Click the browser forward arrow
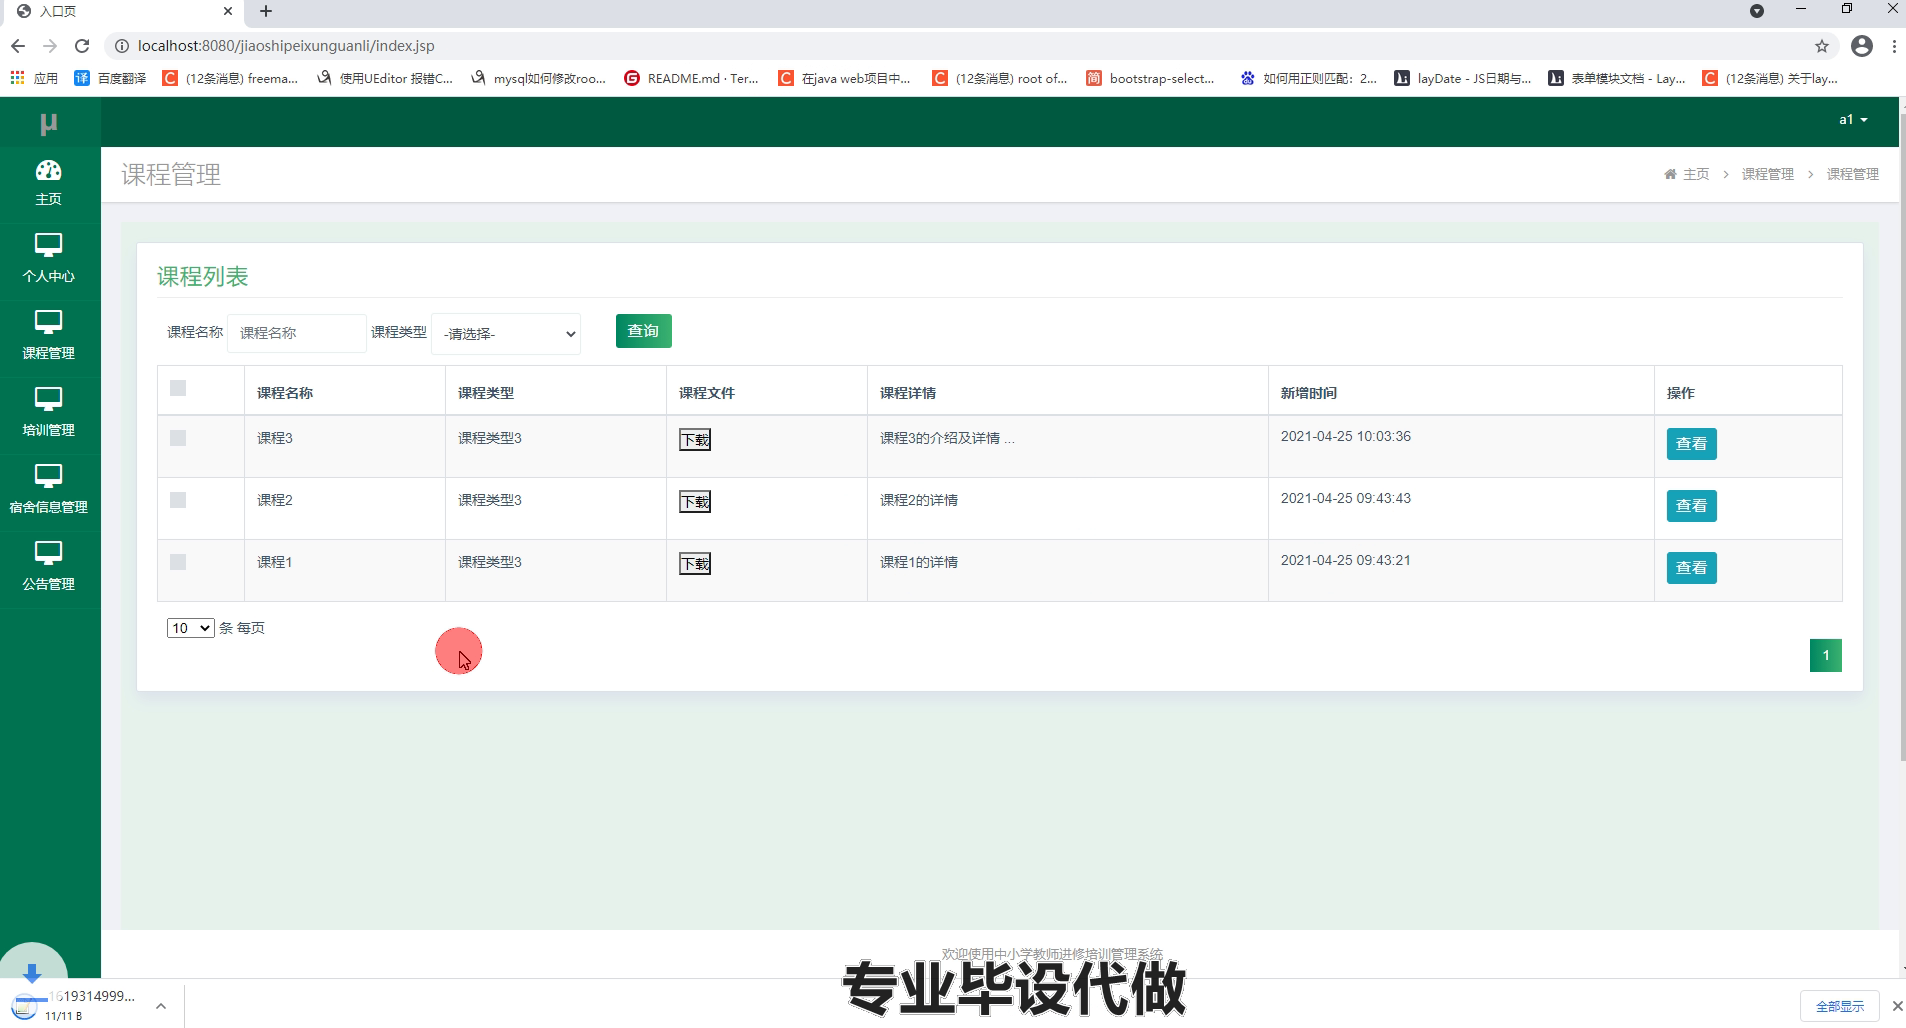Image resolution: width=1906 pixels, height=1028 pixels. click(50, 46)
